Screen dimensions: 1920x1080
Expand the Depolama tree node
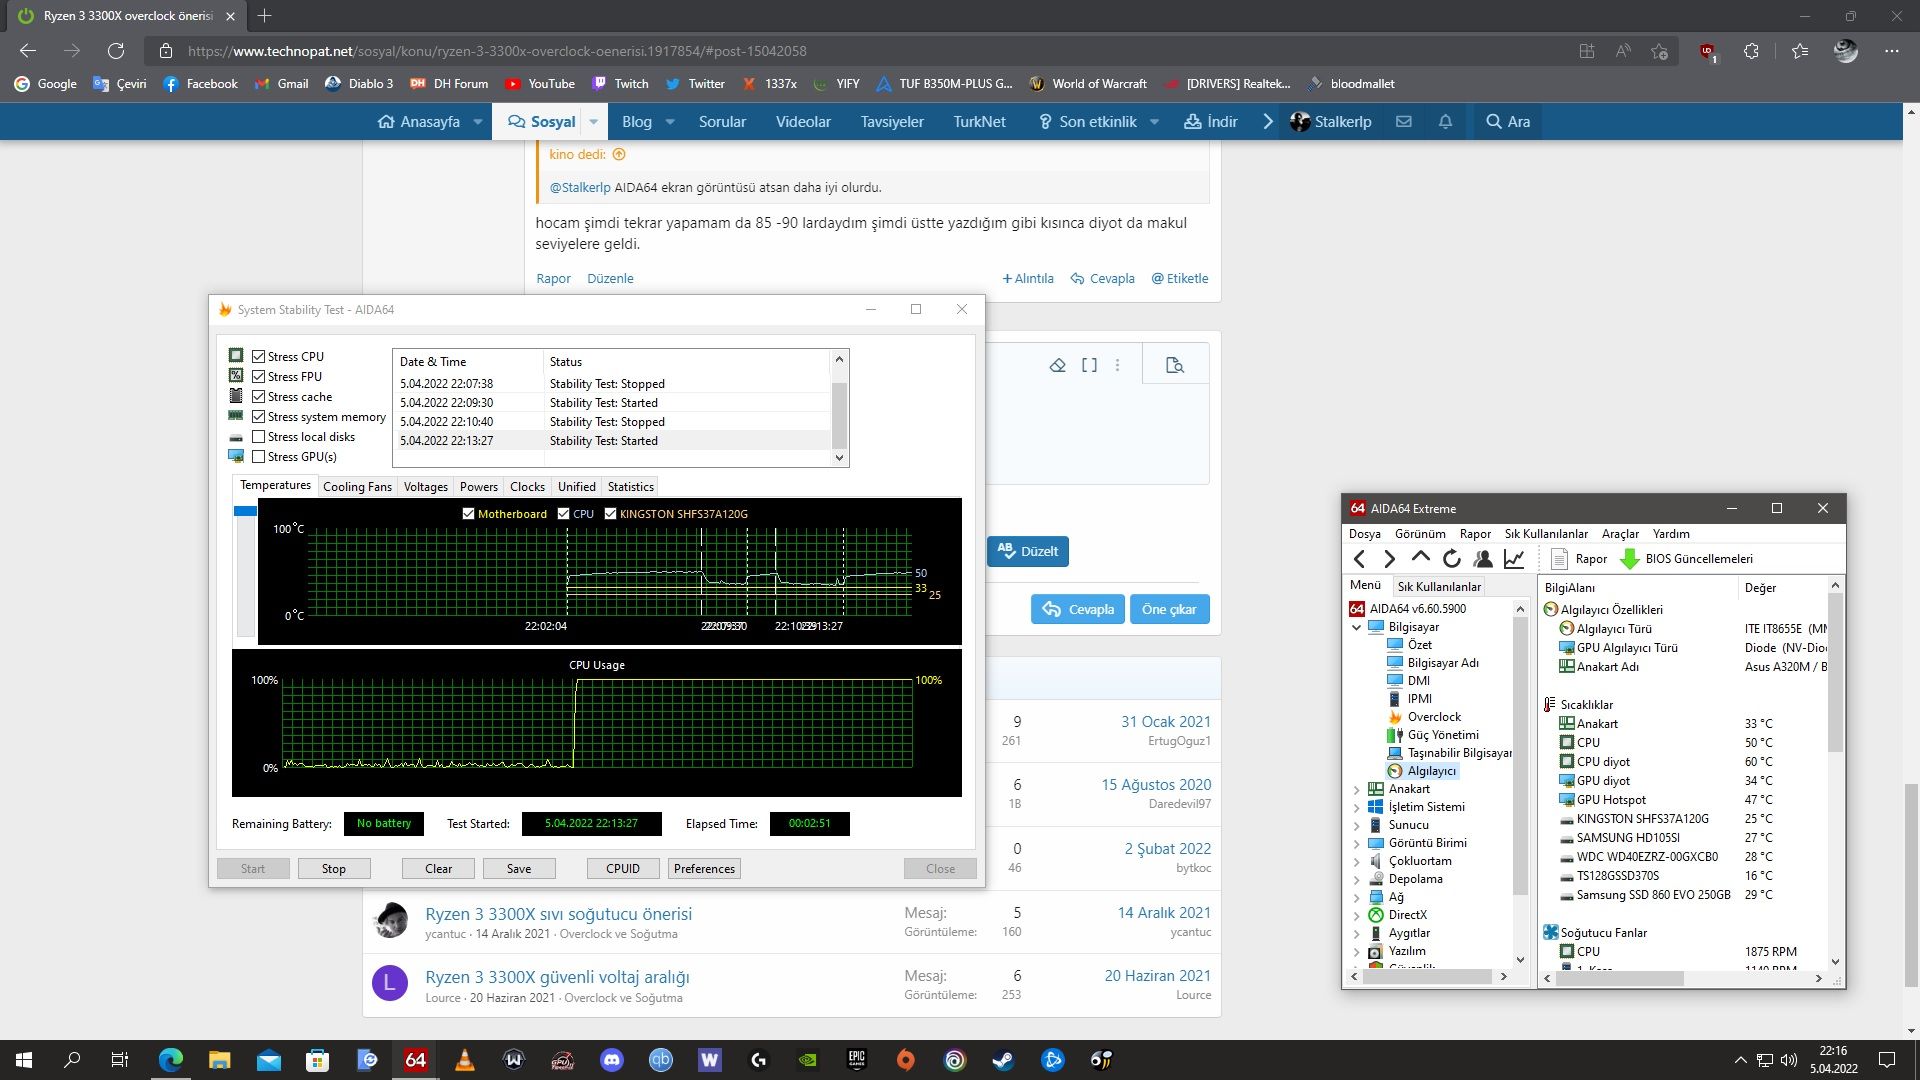tap(1357, 879)
